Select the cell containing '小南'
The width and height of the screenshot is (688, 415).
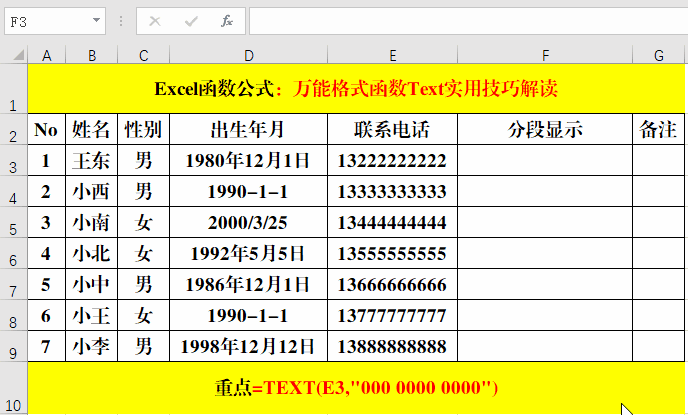click(92, 222)
